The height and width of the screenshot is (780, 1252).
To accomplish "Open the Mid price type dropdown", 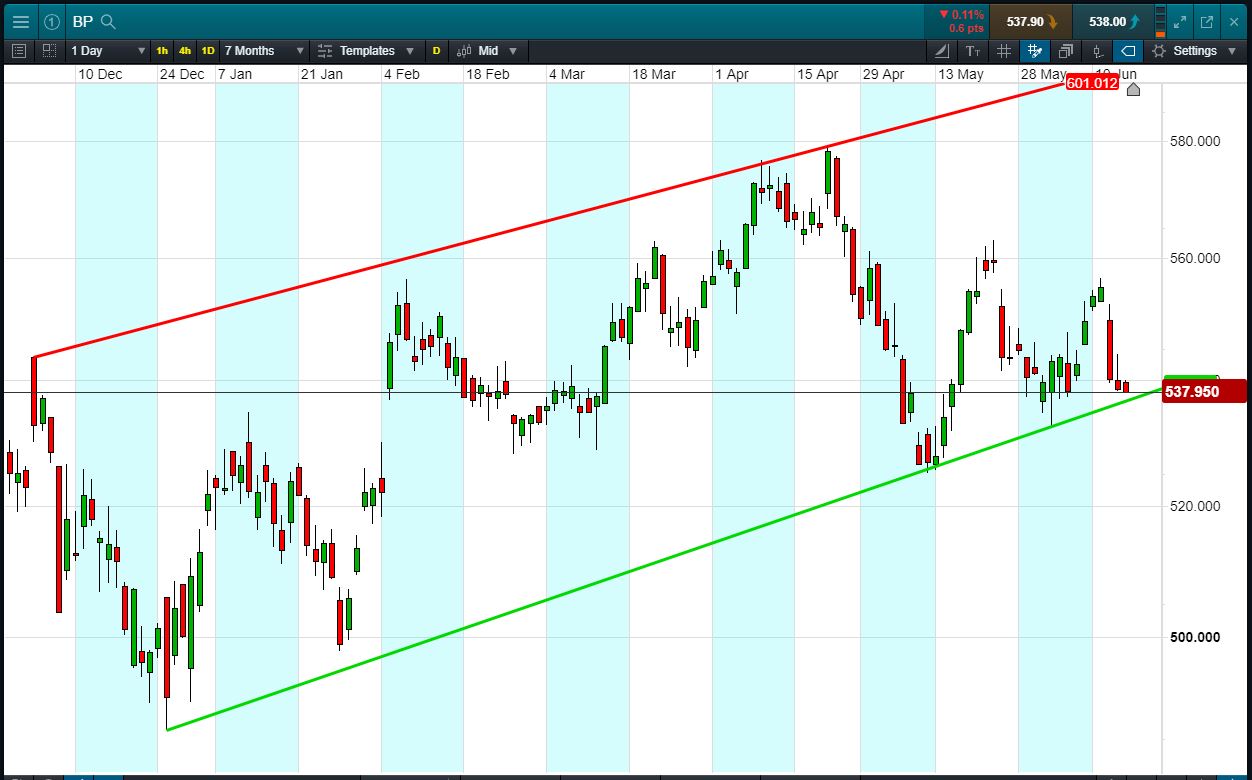I will (x=488, y=50).
